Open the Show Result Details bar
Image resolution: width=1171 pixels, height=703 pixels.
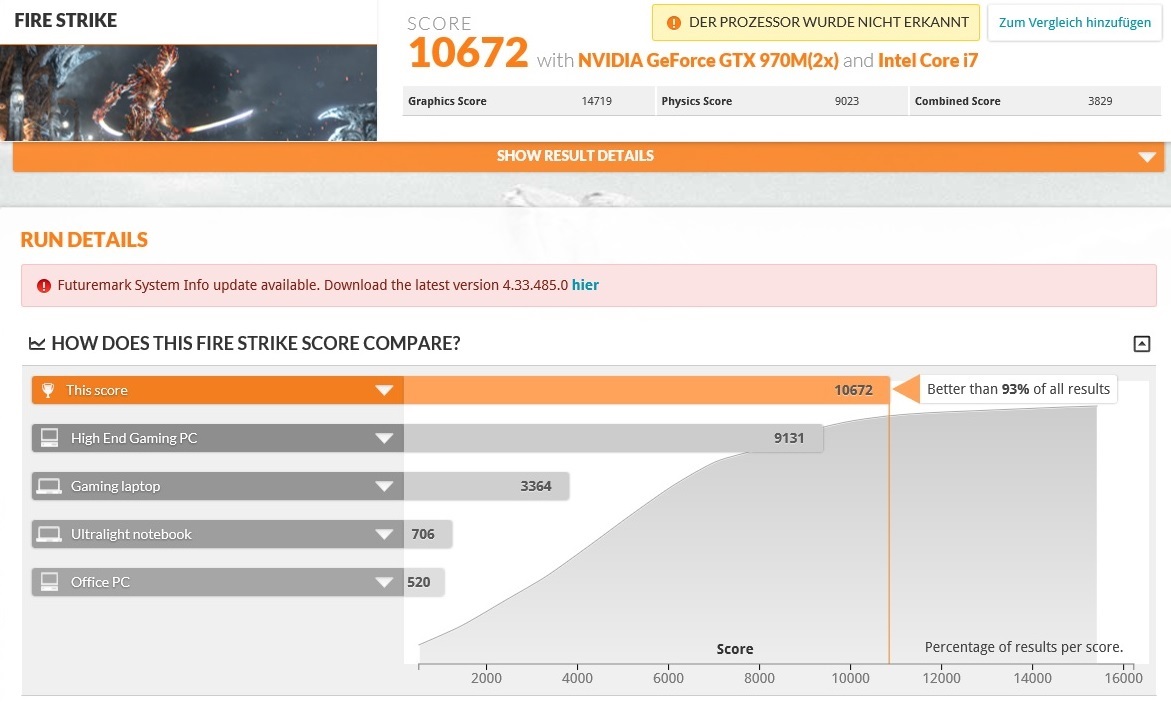[x=588, y=156]
